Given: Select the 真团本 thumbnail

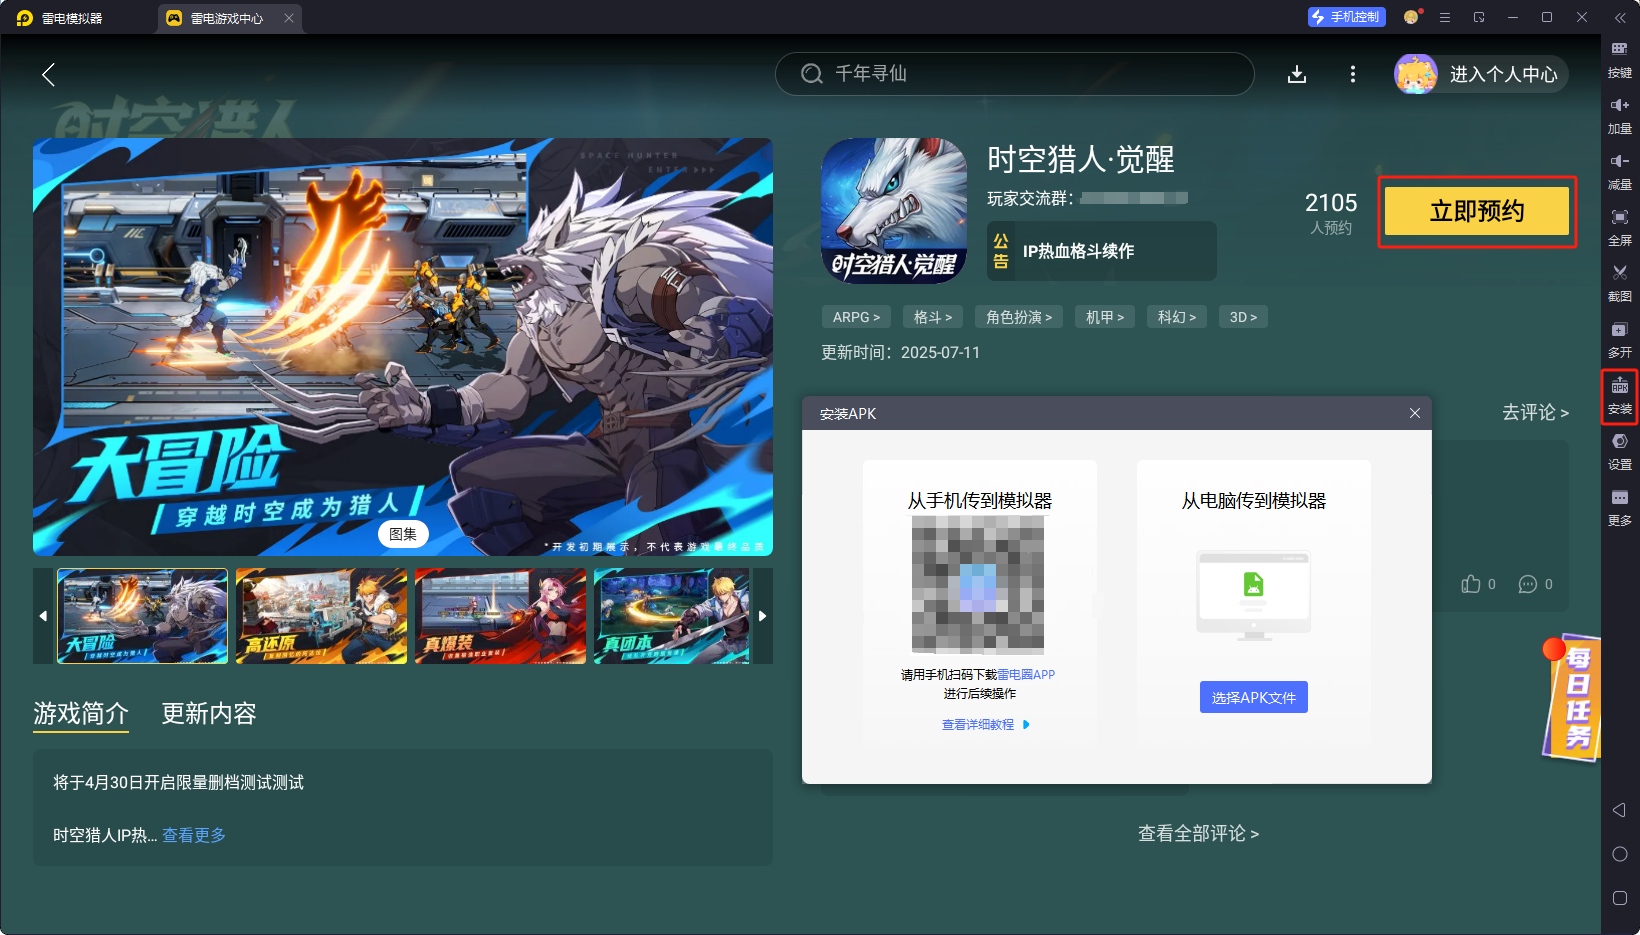Looking at the screenshot, I should tap(672, 616).
